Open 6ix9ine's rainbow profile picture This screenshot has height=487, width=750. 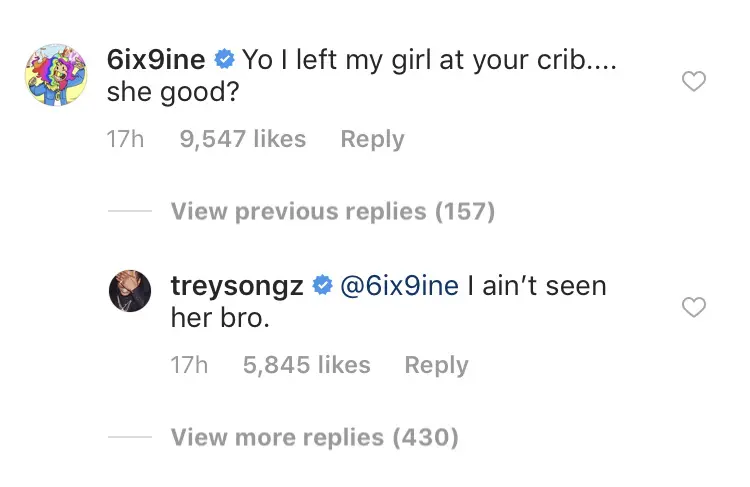coord(55,76)
